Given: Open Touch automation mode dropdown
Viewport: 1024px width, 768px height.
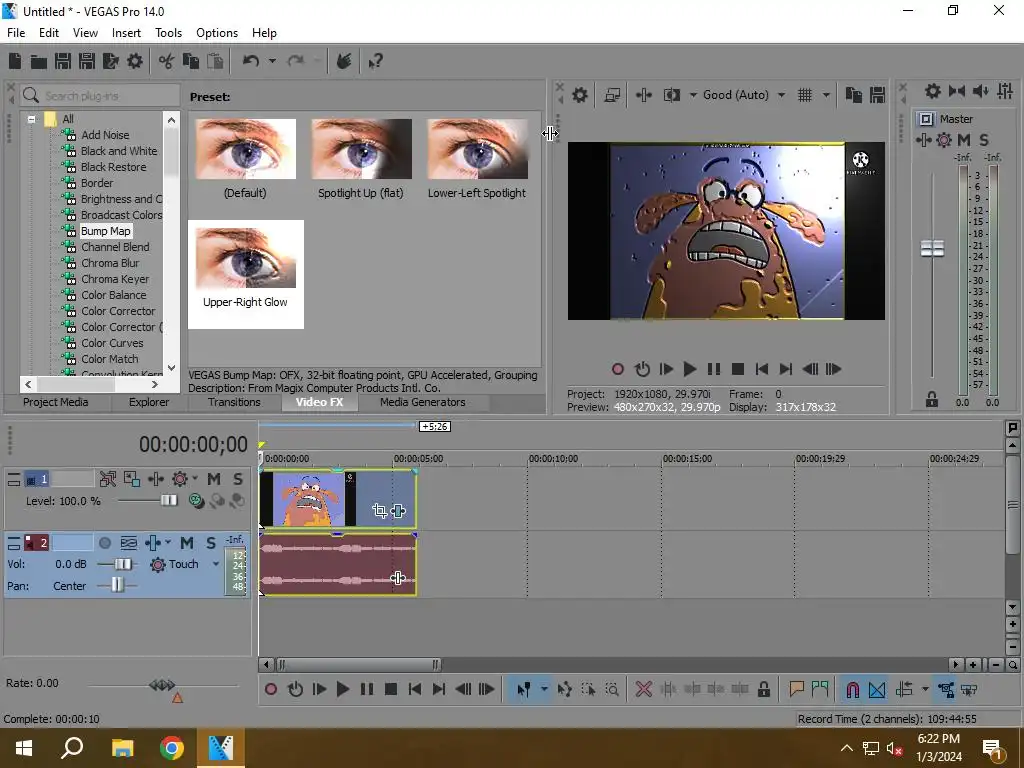Looking at the screenshot, I should 216,564.
